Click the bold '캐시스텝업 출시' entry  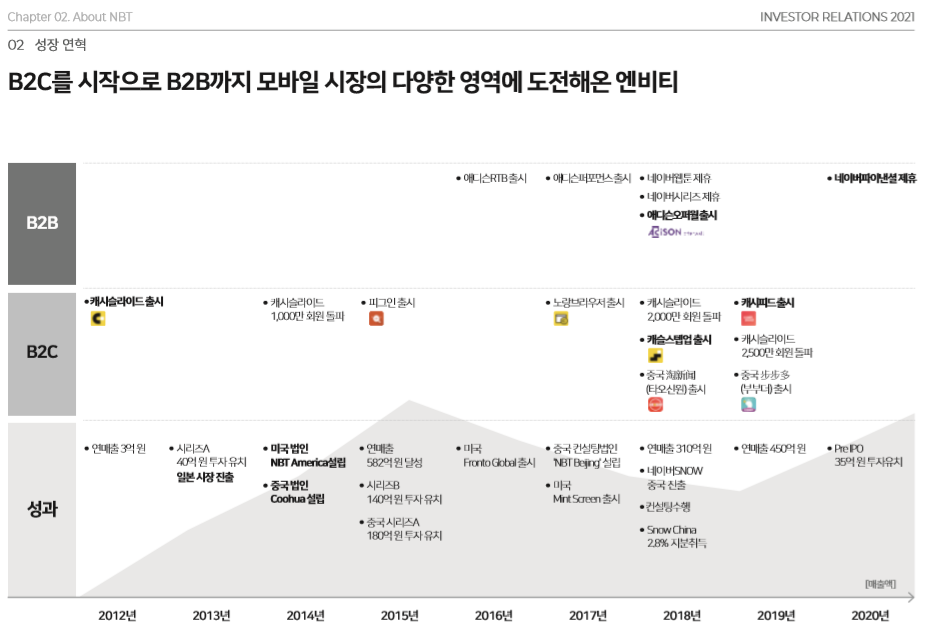[679, 340]
